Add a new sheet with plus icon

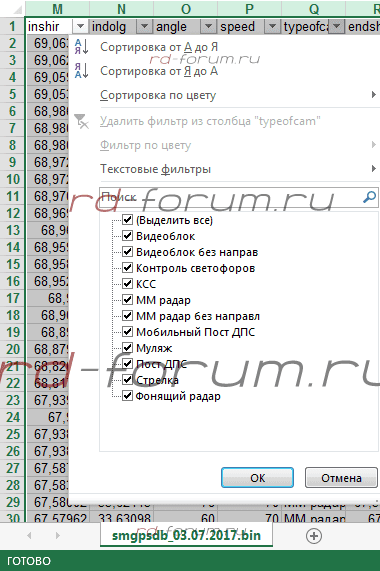(314, 536)
